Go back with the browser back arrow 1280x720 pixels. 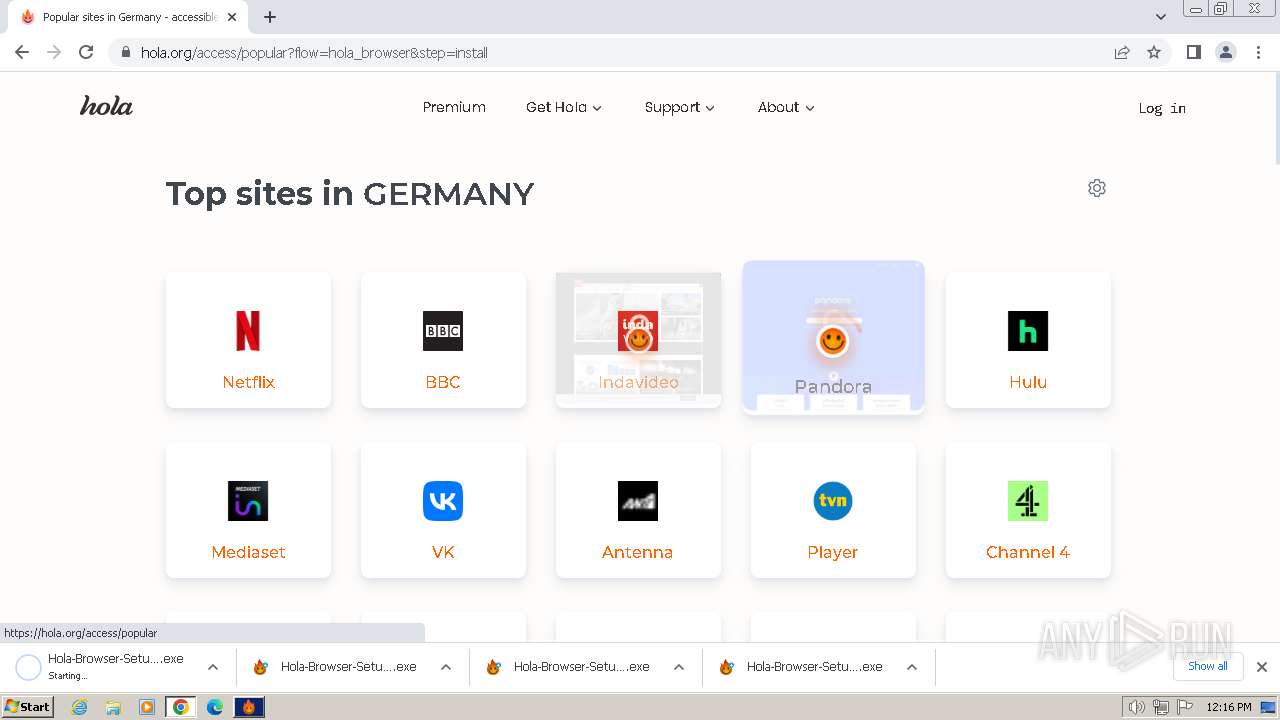click(x=22, y=52)
